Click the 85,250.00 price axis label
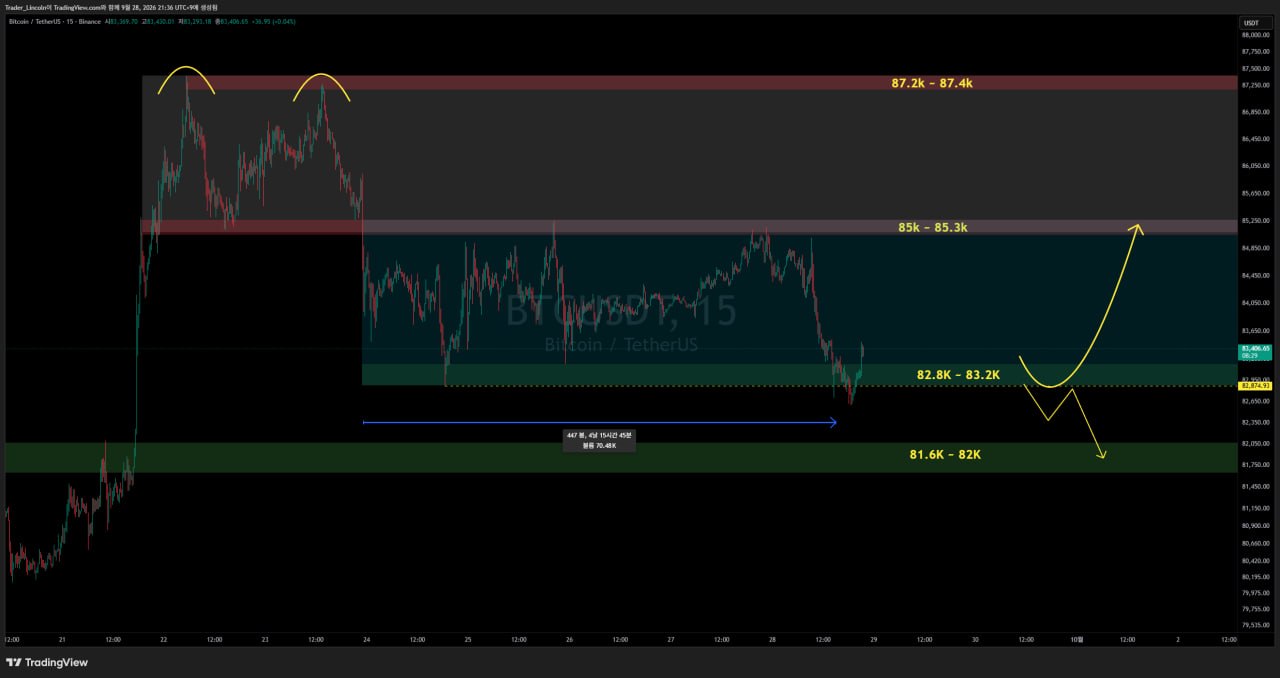This screenshot has width=1280, height=678. 1254,220
